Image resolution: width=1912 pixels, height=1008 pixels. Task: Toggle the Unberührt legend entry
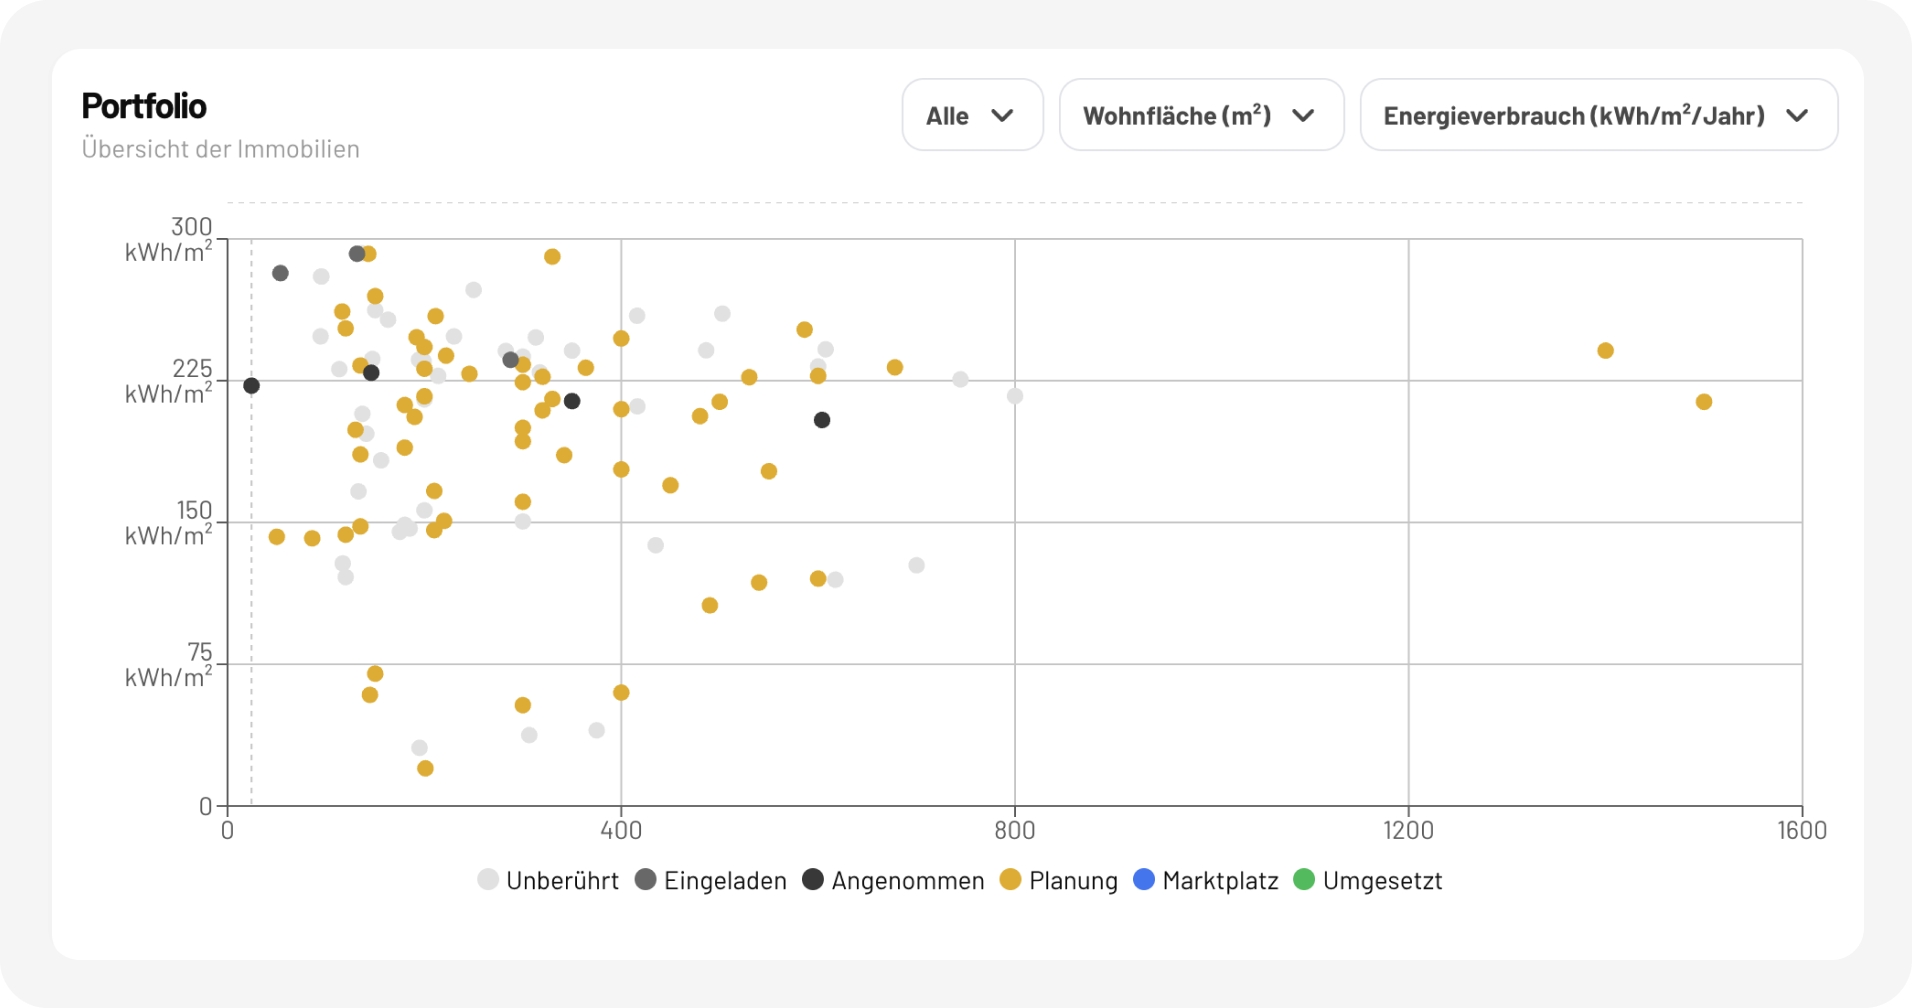click(x=548, y=880)
